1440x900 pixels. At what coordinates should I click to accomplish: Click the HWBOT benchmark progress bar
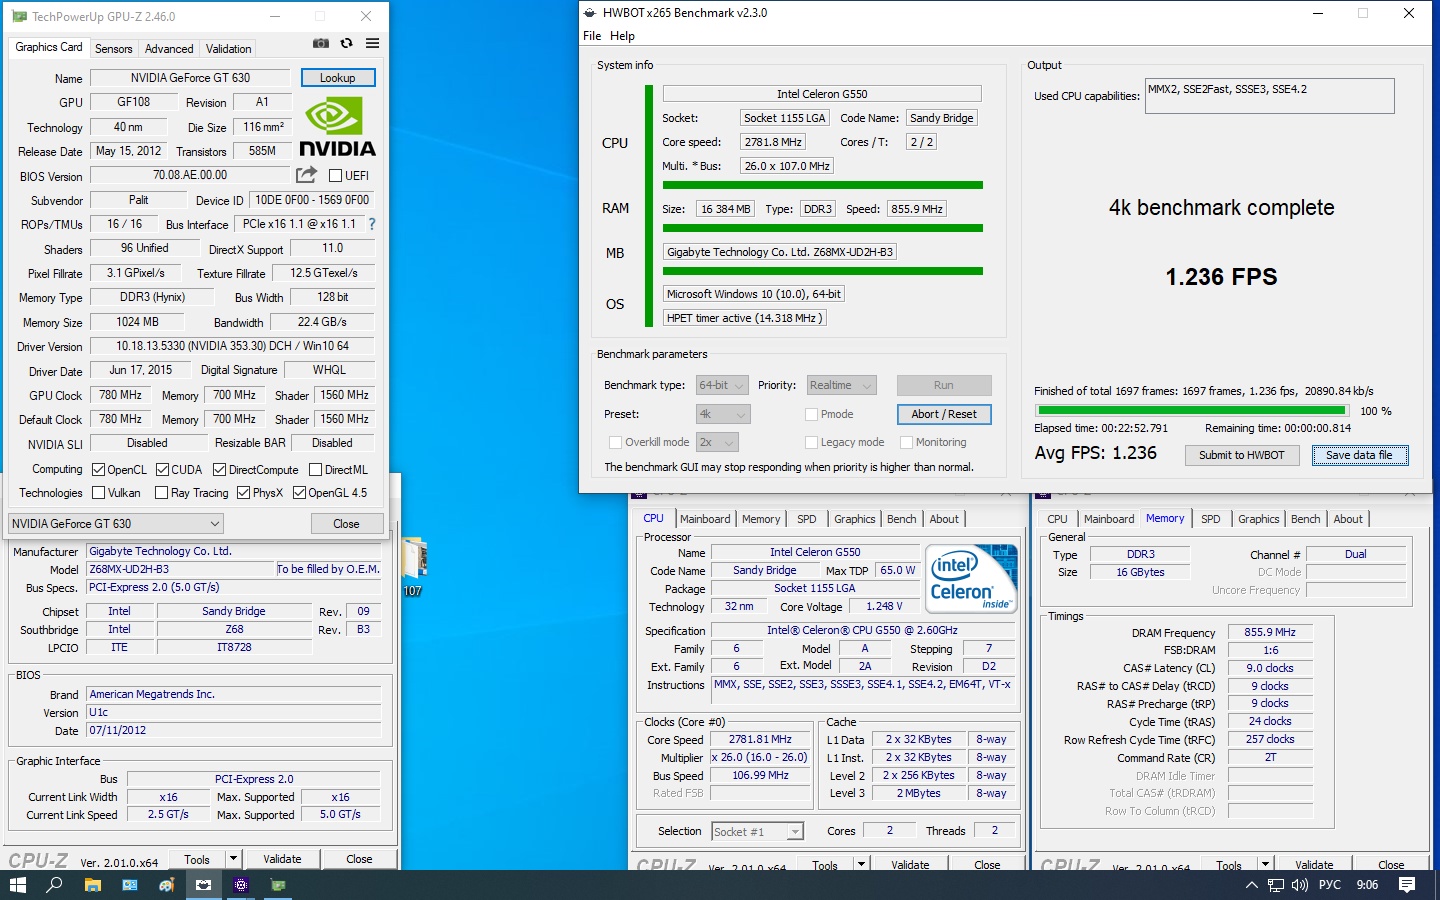pyautogui.click(x=1192, y=410)
